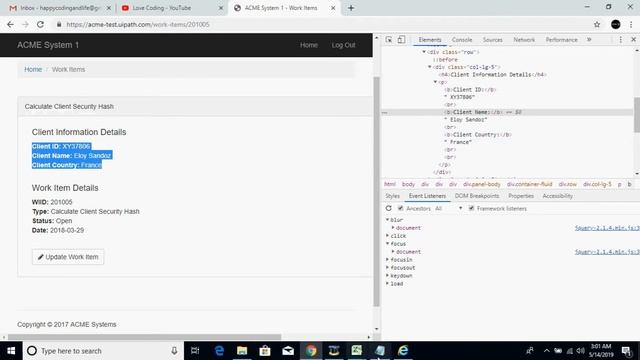Expand the focusin event listener group
Viewport: 640px width, 360px height.
(387, 259)
